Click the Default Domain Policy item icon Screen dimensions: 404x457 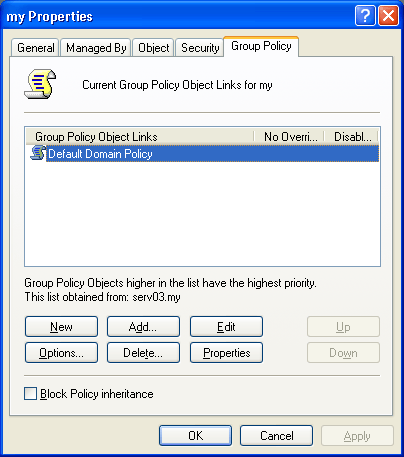point(38,153)
